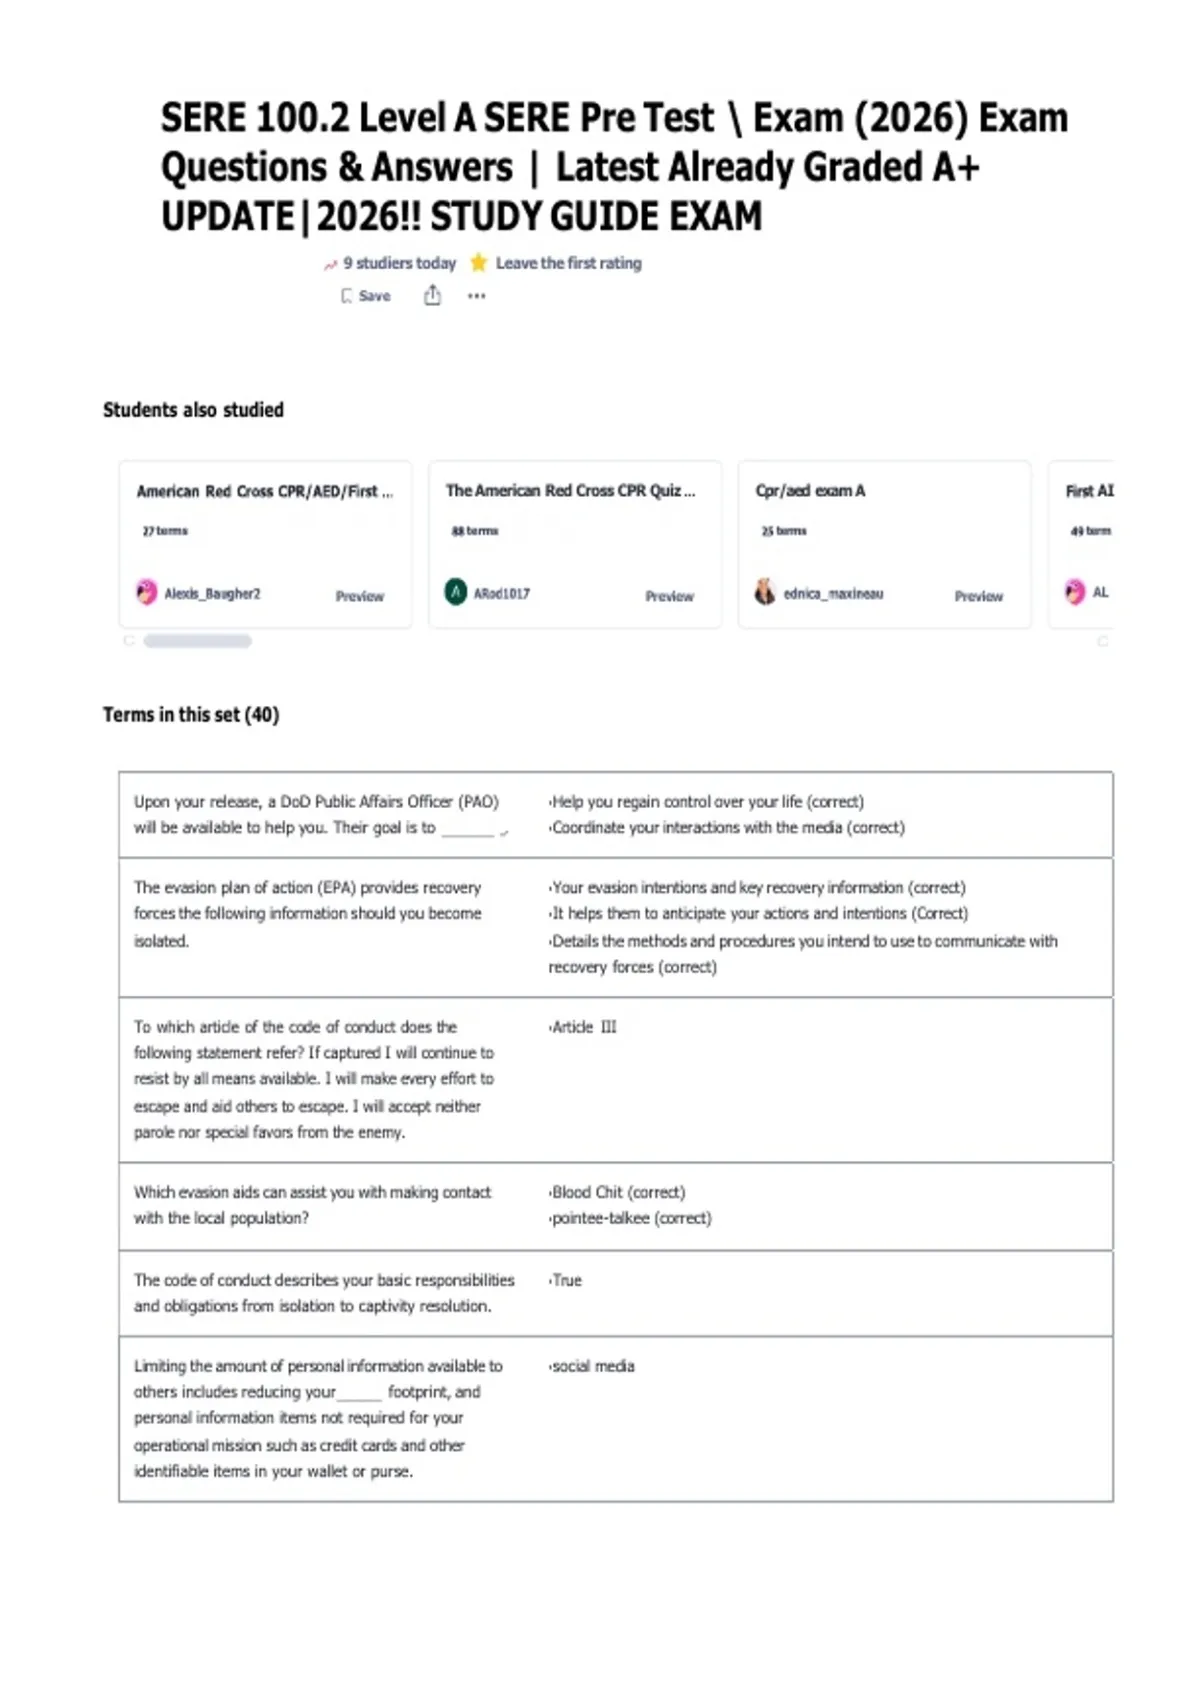
Task: Preview American Red Cross CPR/AED/First set
Action: [360, 596]
